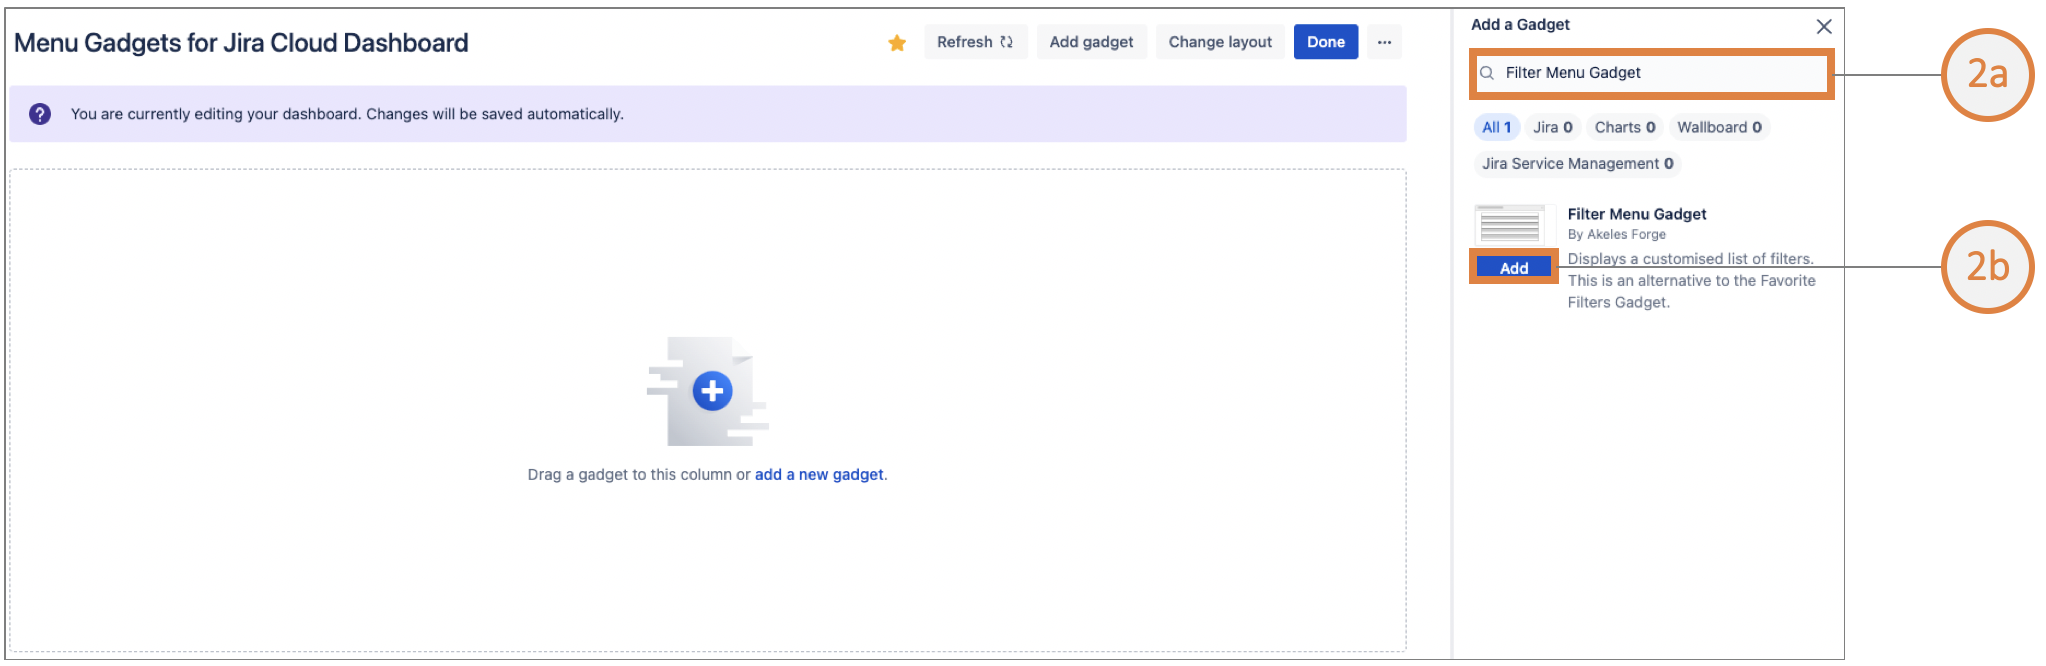
Task: Refresh the dashboard
Action: coord(975,42)
